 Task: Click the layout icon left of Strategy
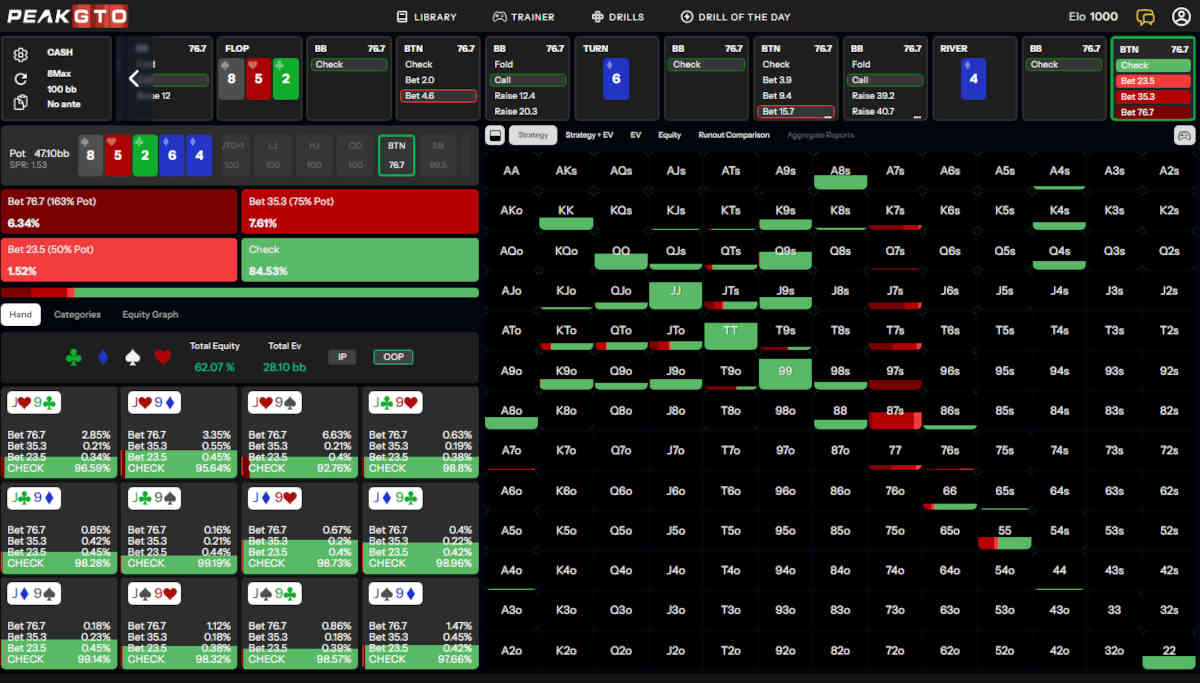[x=494, y=134]
